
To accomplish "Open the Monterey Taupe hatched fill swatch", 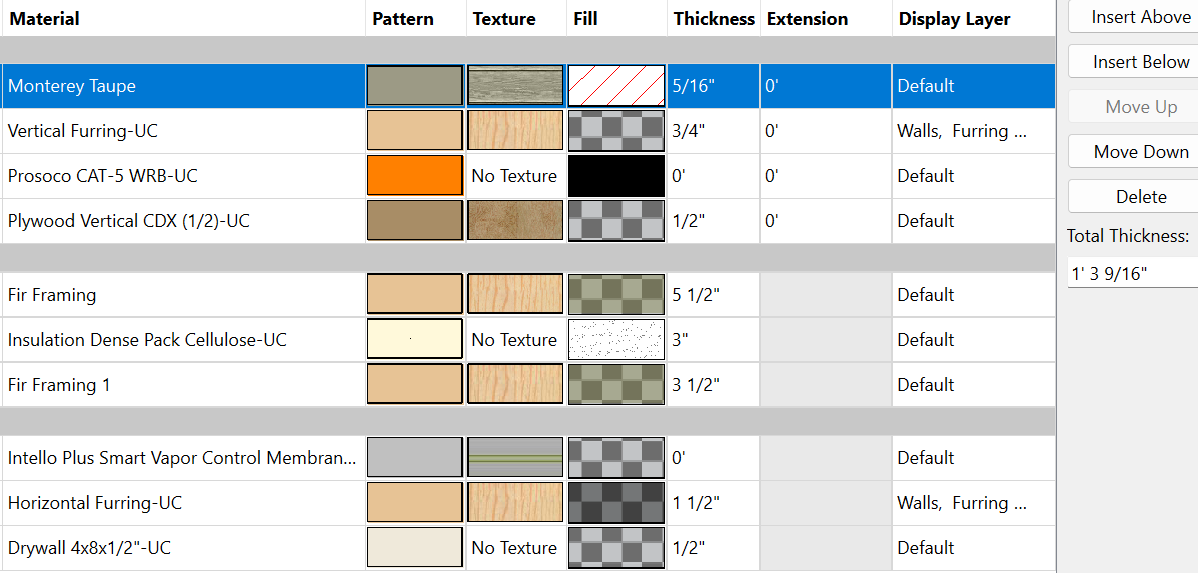I will [x=616, y=86].
